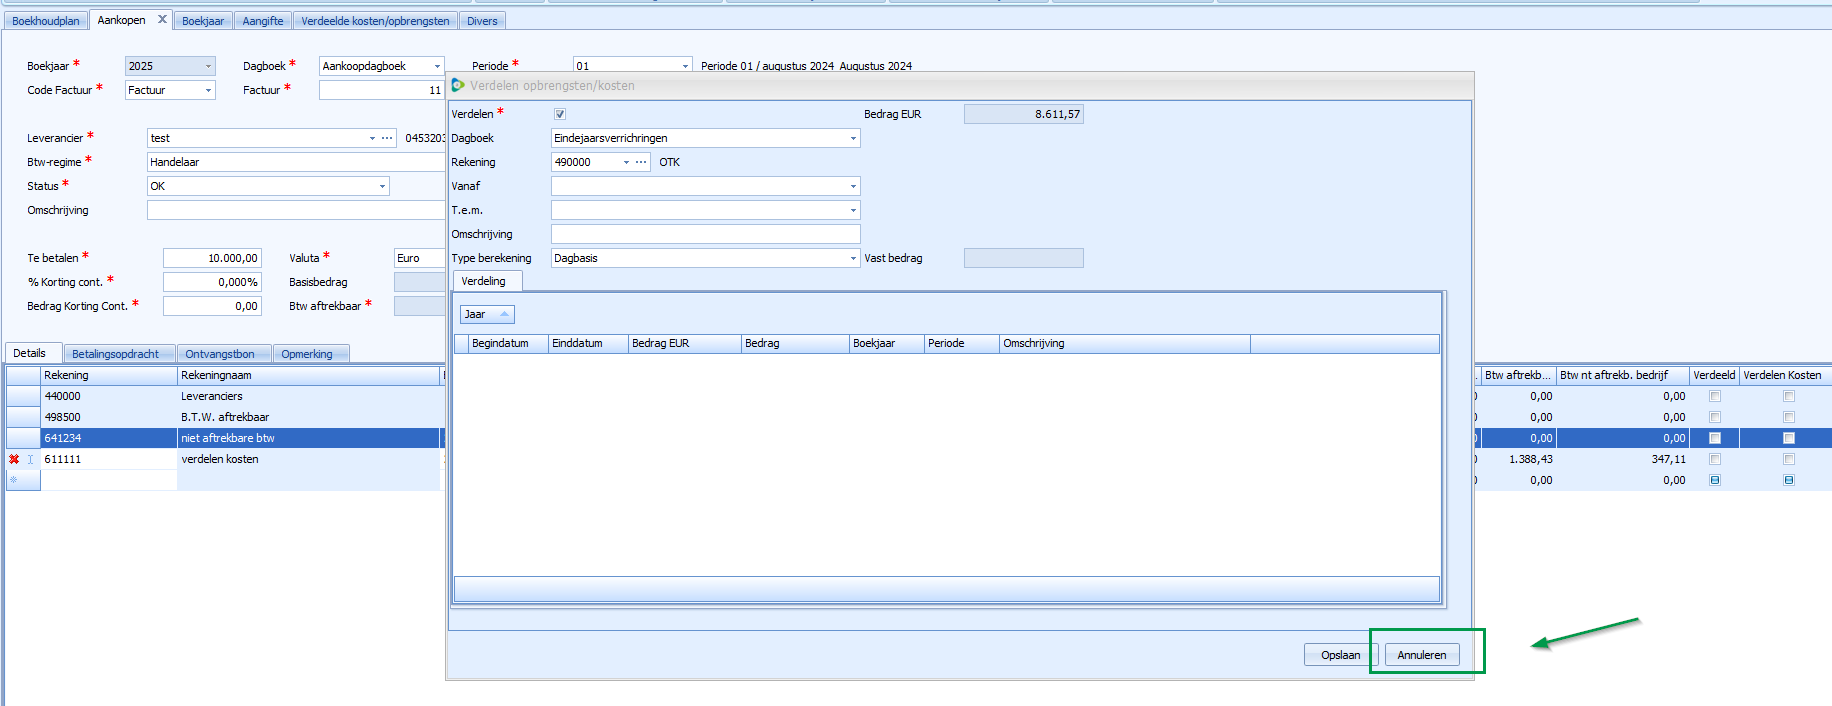
Task: Click the new-row asterisk marker in the details grid
Action: pos(14,480)
